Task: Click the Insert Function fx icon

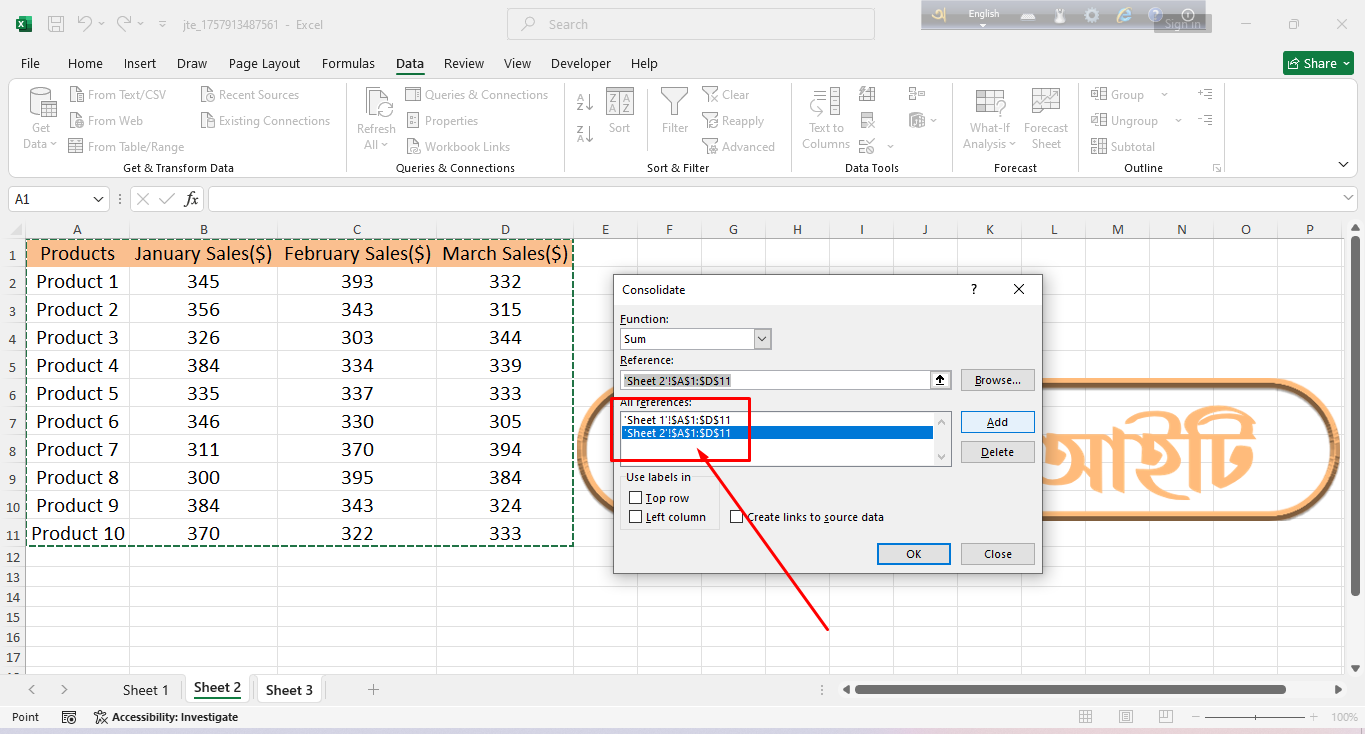Action: click(x=191, y=199)
